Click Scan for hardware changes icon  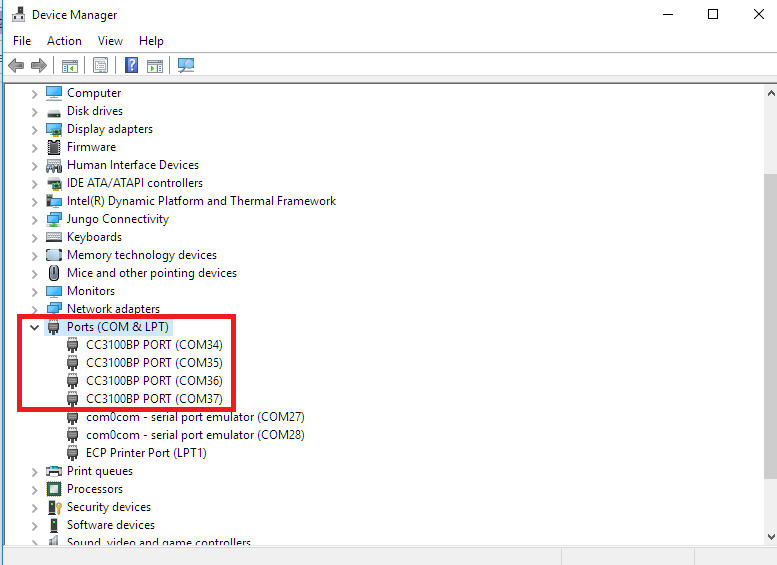point(186,65)
